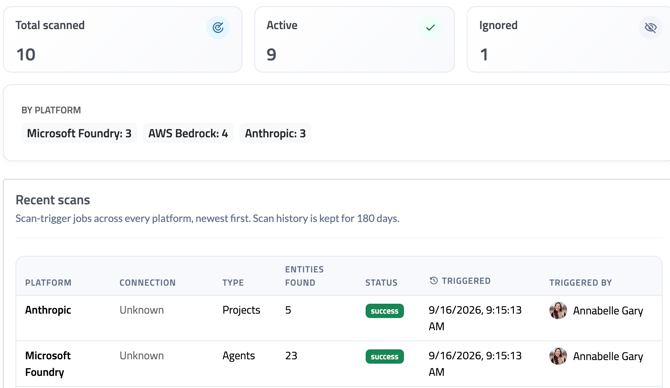Sort by the TRIGGERED column header
Screen dimensions: 670x388
tap(466, 281)
